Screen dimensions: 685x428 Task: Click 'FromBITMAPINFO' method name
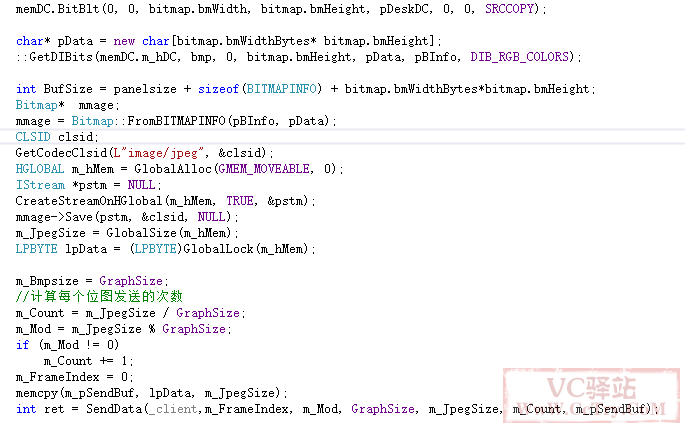tap(176, 121)
